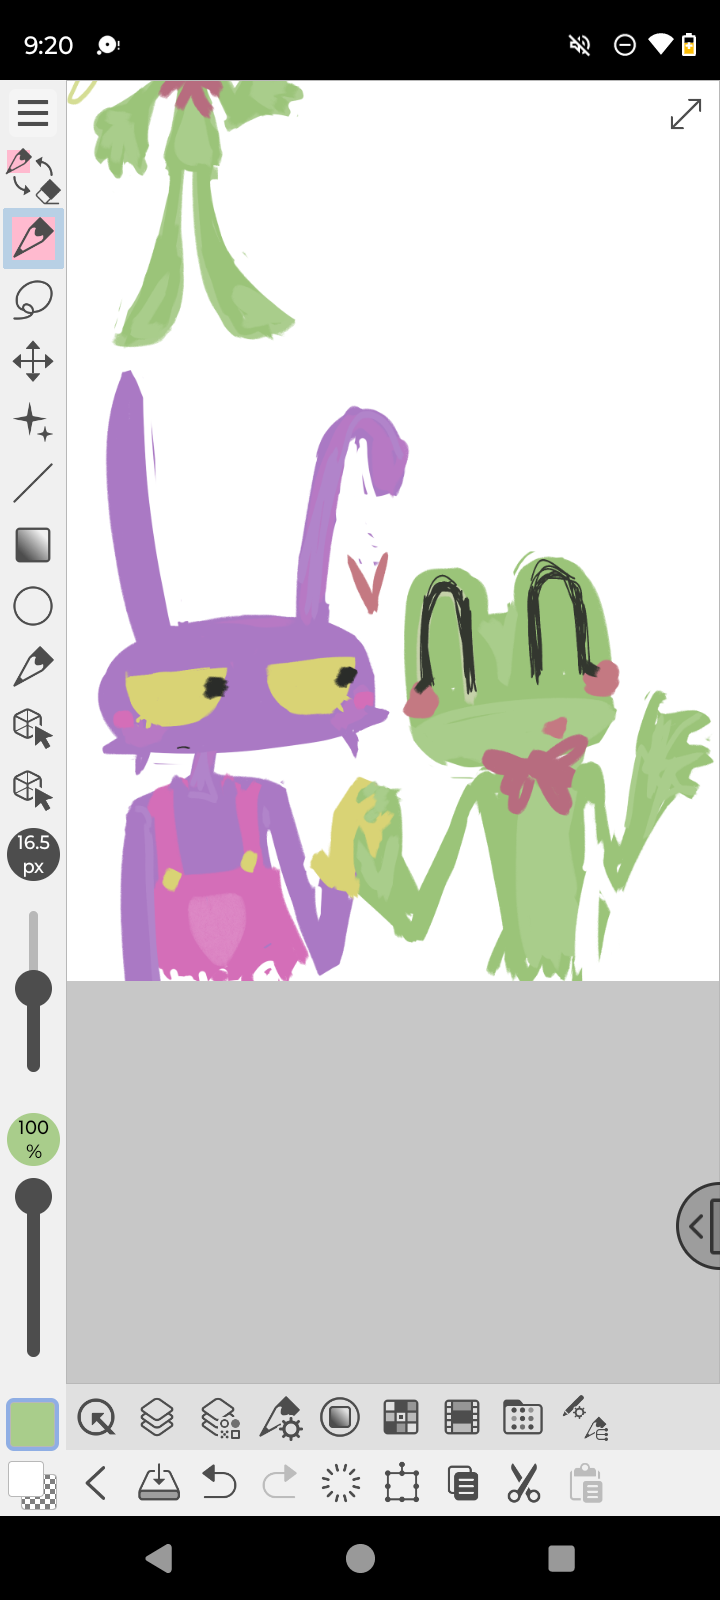Activate the Gradient tool
720x1600 pixels.
(33, 545)
